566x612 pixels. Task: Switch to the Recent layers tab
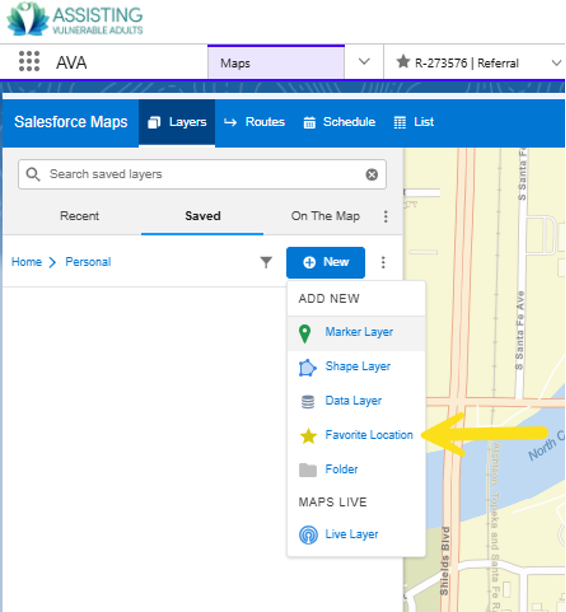pyautogui.click(x=79, y=216)
